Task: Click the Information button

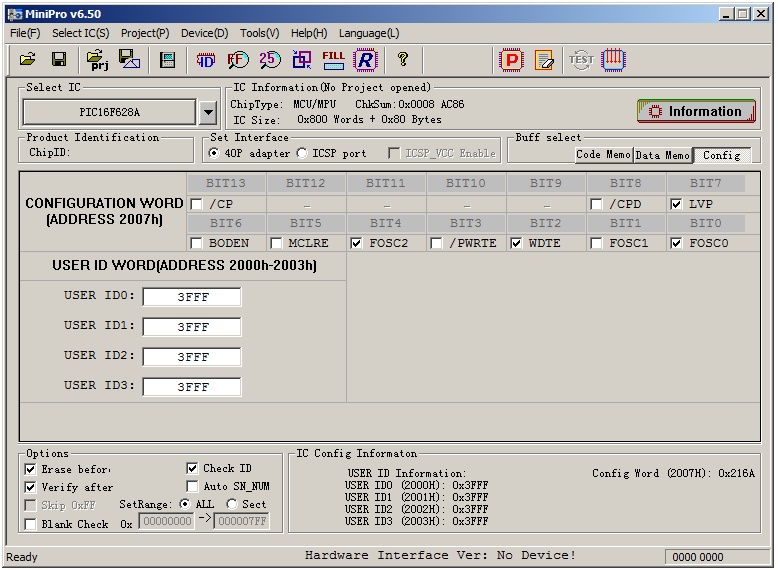Action: [696, 112]
